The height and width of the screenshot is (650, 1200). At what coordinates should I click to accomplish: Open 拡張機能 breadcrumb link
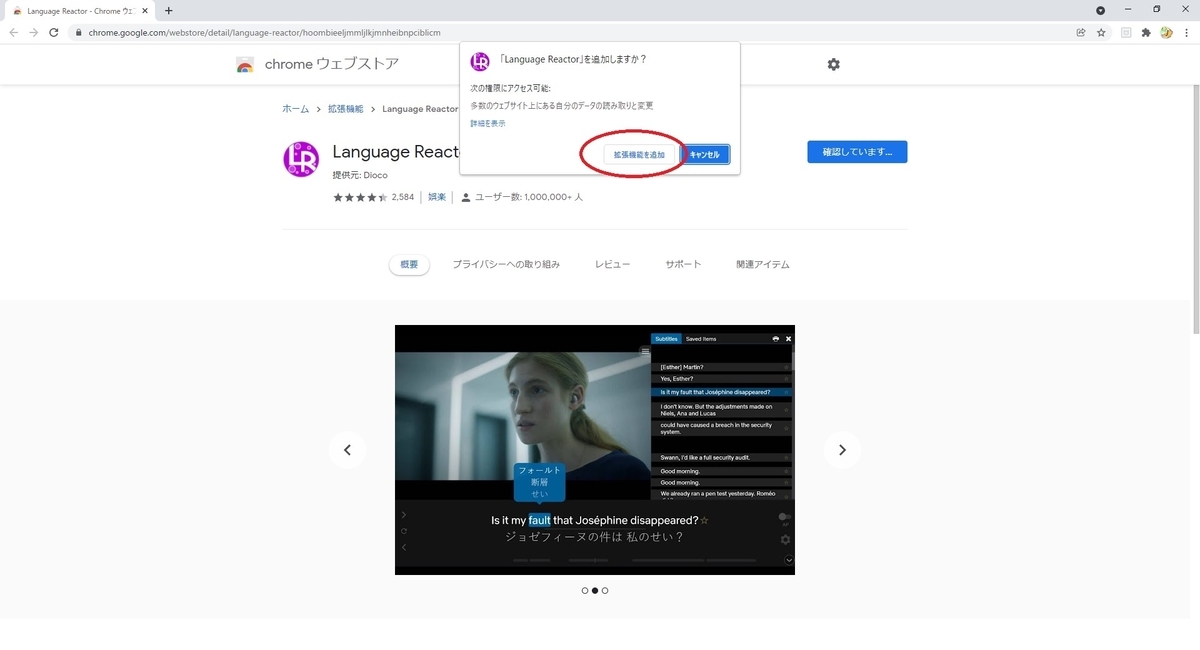point(346,109)
